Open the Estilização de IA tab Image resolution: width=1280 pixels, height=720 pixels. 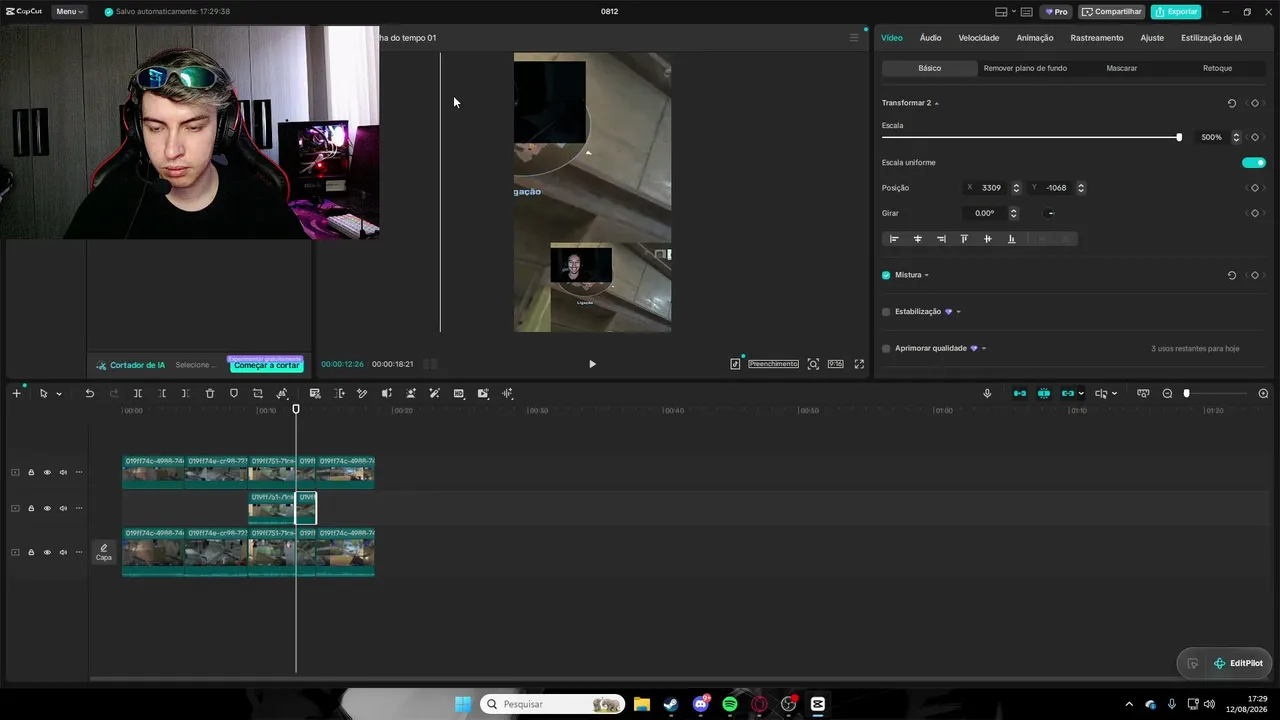coord(1211,38)
